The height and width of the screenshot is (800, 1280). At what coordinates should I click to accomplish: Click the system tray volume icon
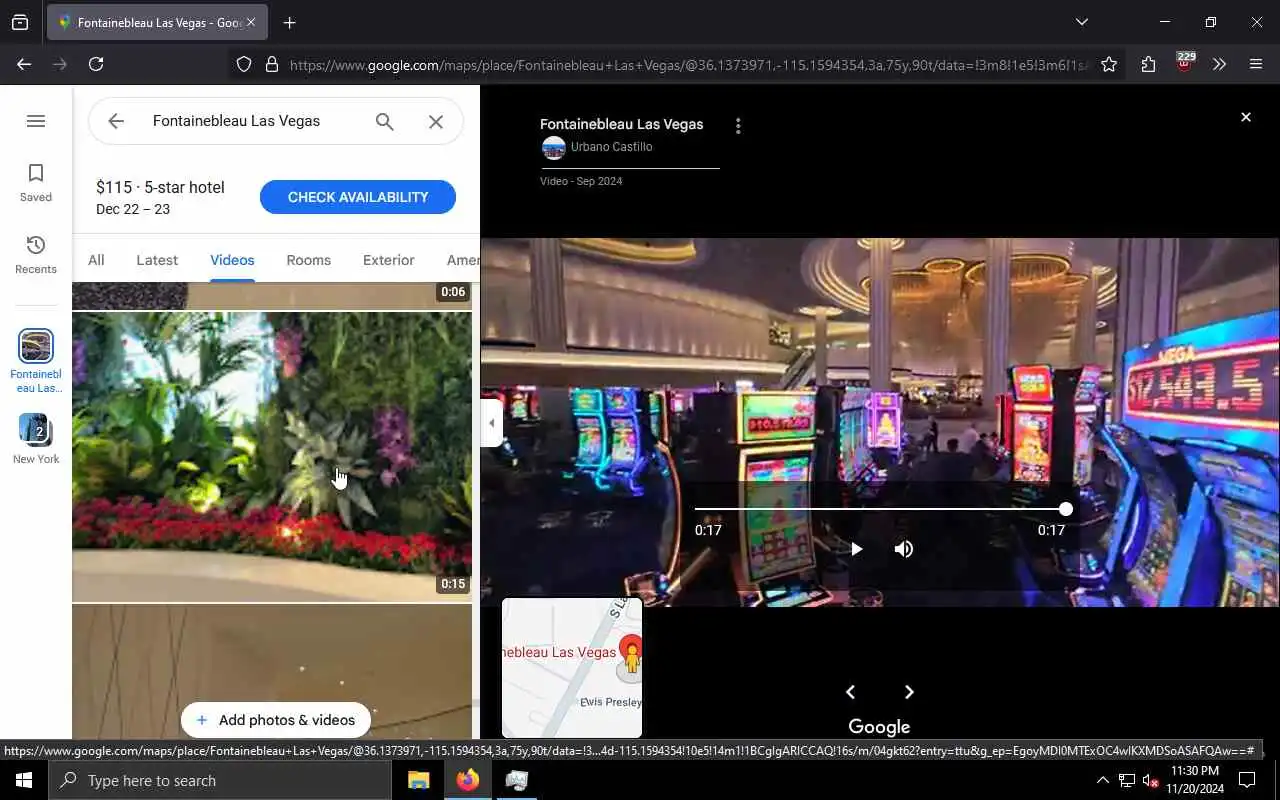coord(1149,781)
